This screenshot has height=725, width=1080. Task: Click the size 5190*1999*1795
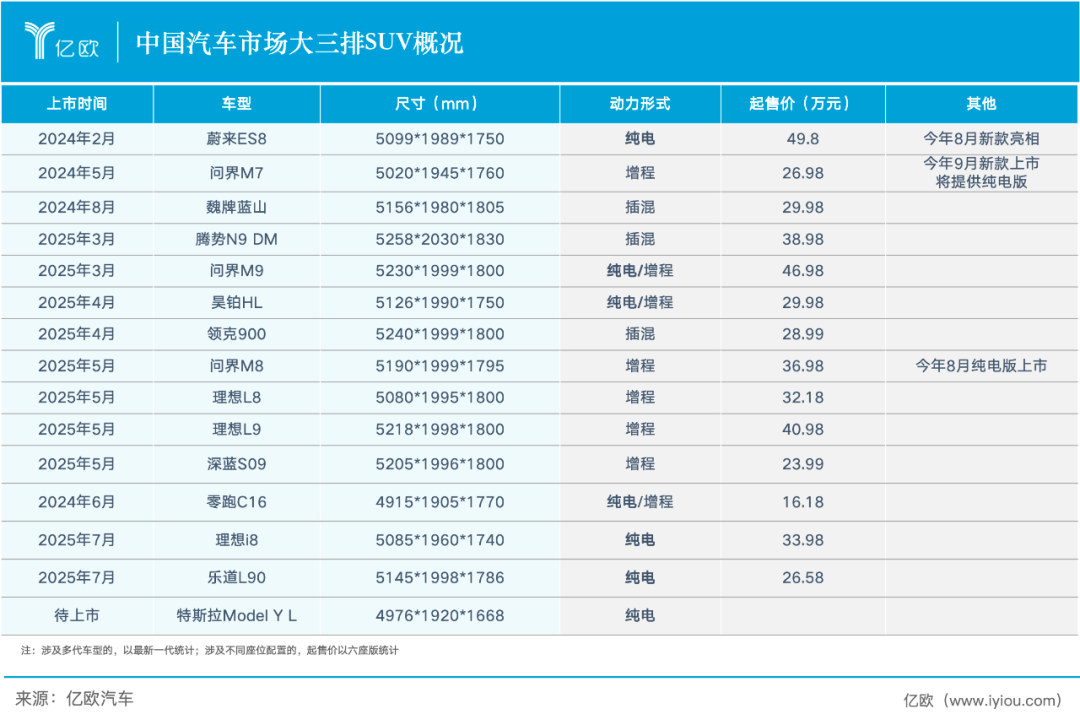(x=439, y=366)
